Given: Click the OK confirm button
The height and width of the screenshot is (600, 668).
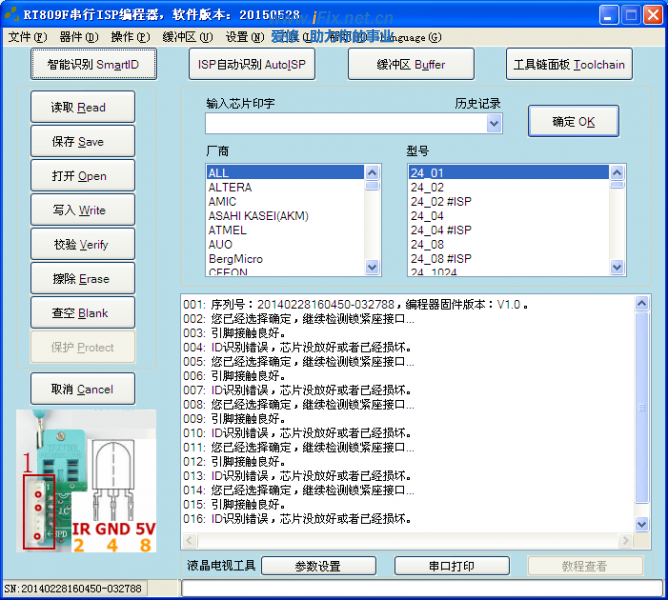Looking at the screenshot, I should tap(573, 122).
